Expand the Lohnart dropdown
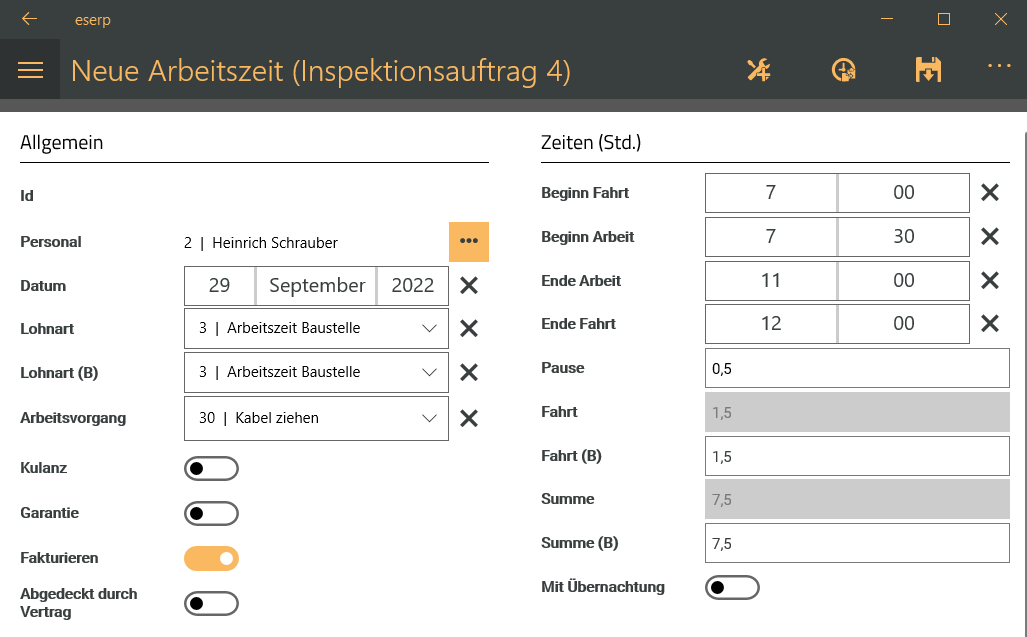Image resolution: width=1027 pixels, height=637 pixels. tap(316, 328)
